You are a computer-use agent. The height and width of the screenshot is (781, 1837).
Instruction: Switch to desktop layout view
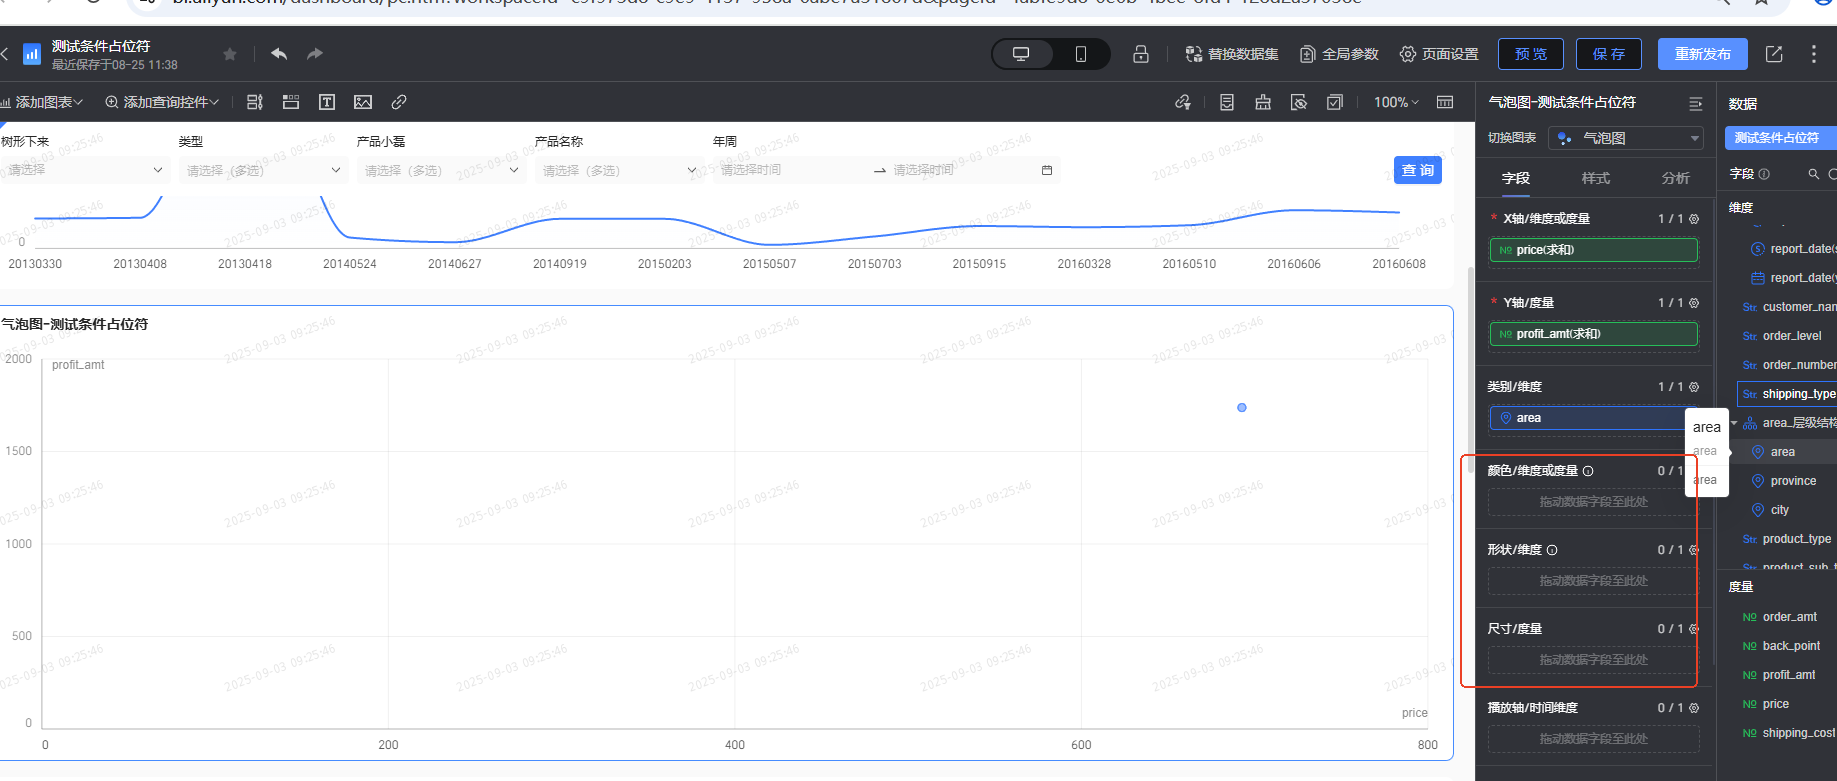[x=1021, y=54]
